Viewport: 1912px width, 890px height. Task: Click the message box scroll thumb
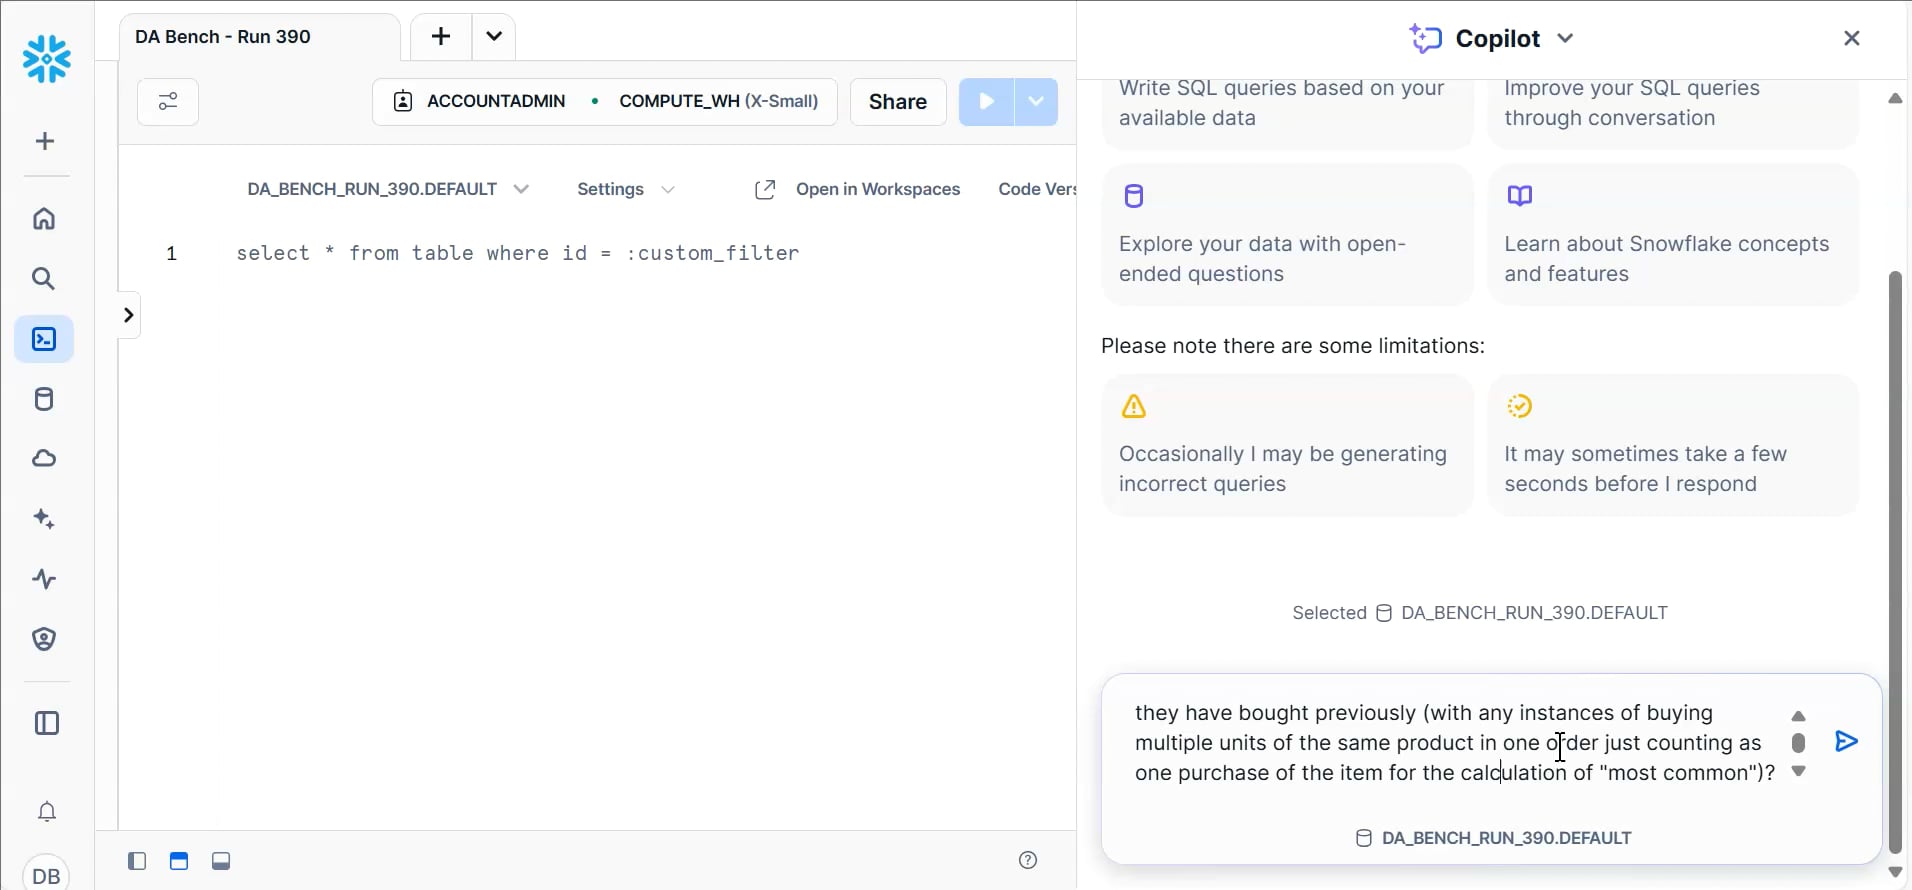point(1798,743)
